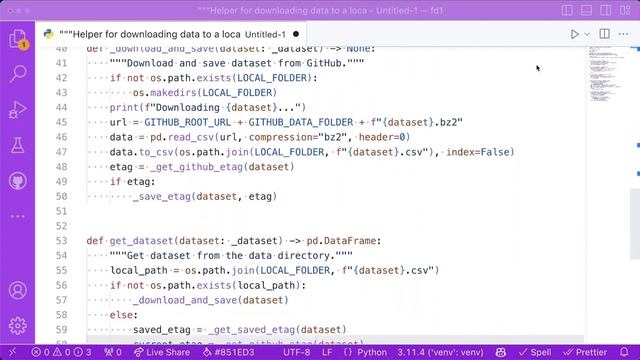The height and width of the screenshot is (360, 640).
Task: Toggle the Spell checker status item
Action: click(x=535, y=352)
